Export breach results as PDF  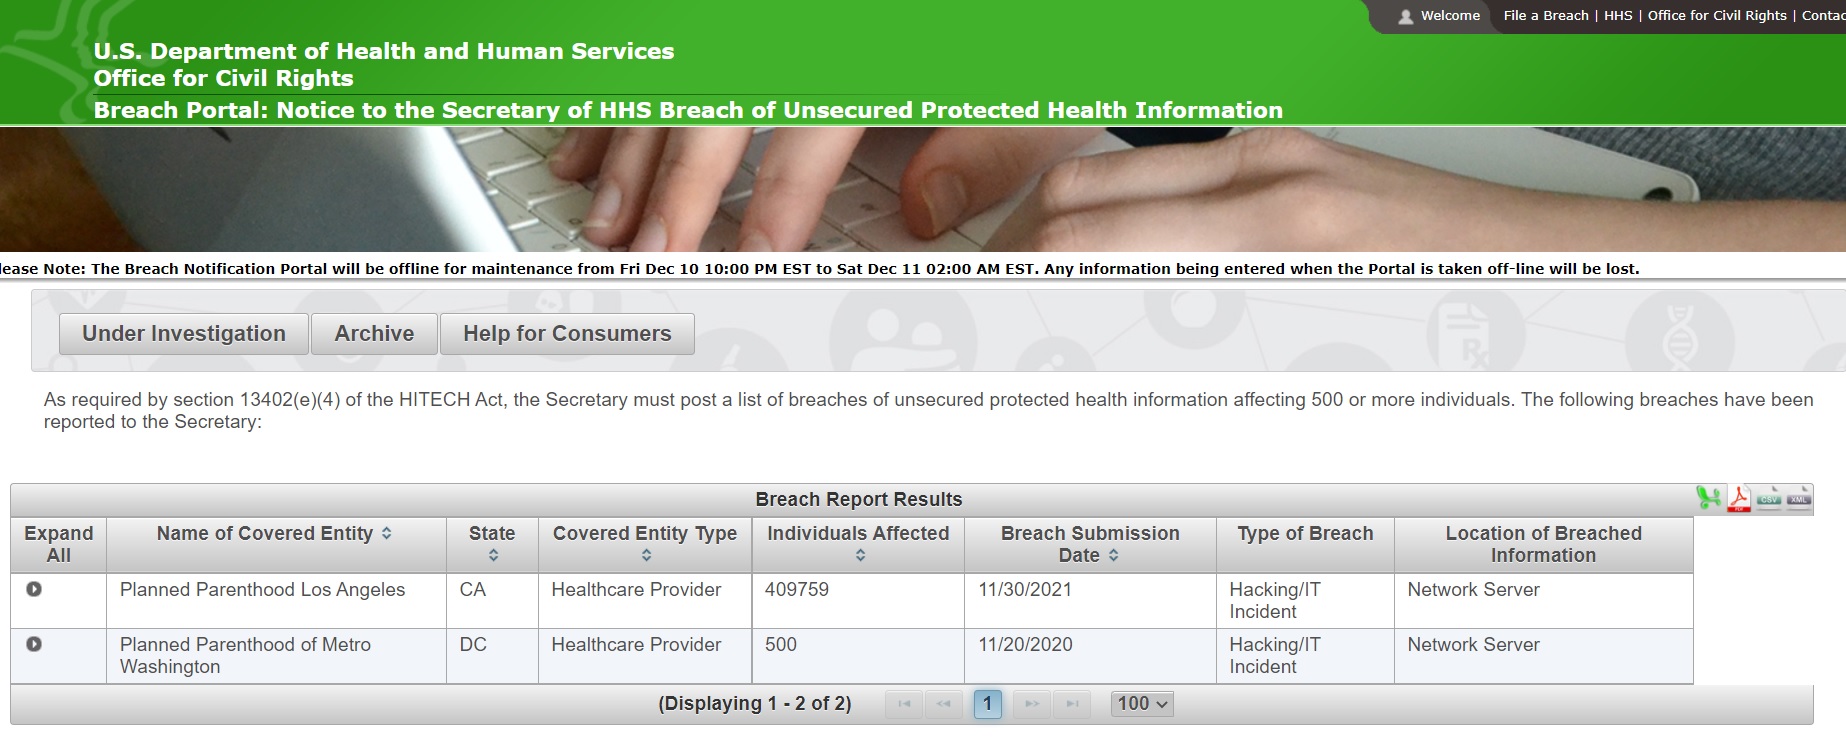coord(1739,498)
